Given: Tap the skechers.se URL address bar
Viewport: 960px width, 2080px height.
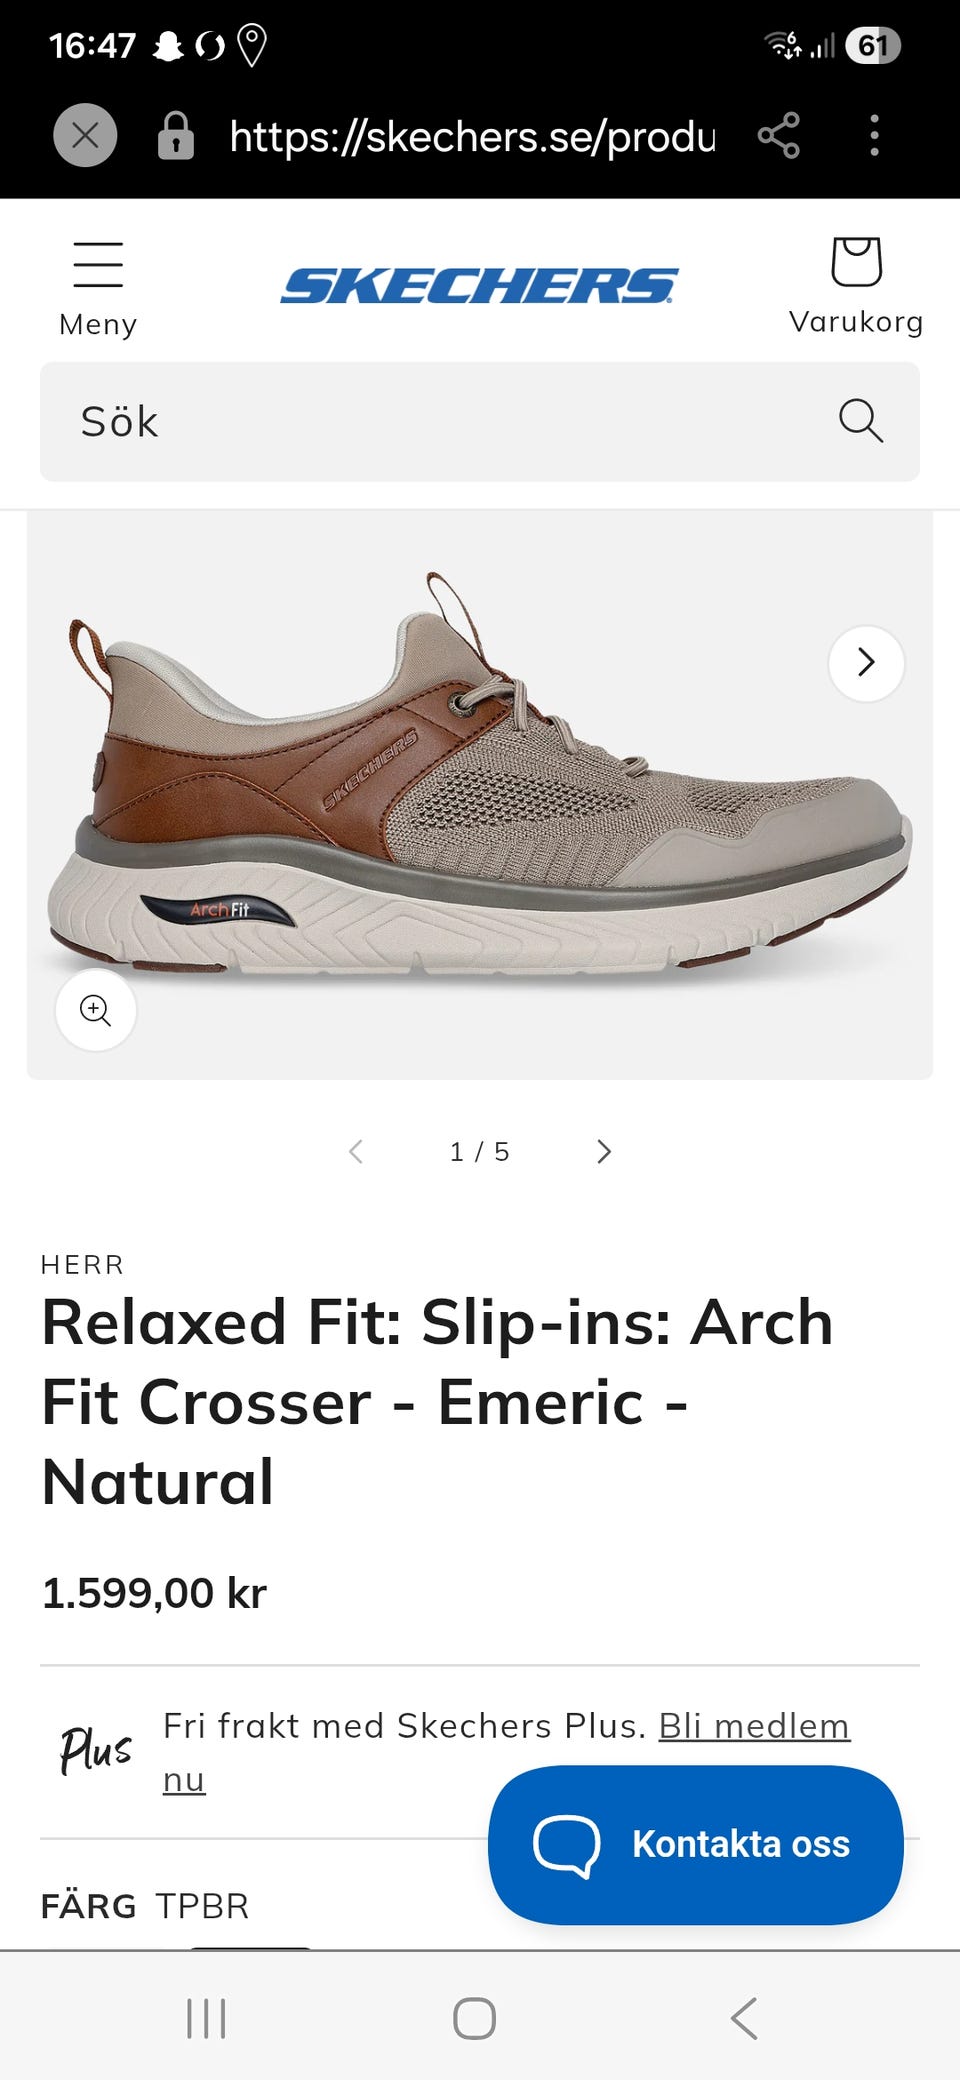Looking at the screenshot, I should [x=472, y=136].
